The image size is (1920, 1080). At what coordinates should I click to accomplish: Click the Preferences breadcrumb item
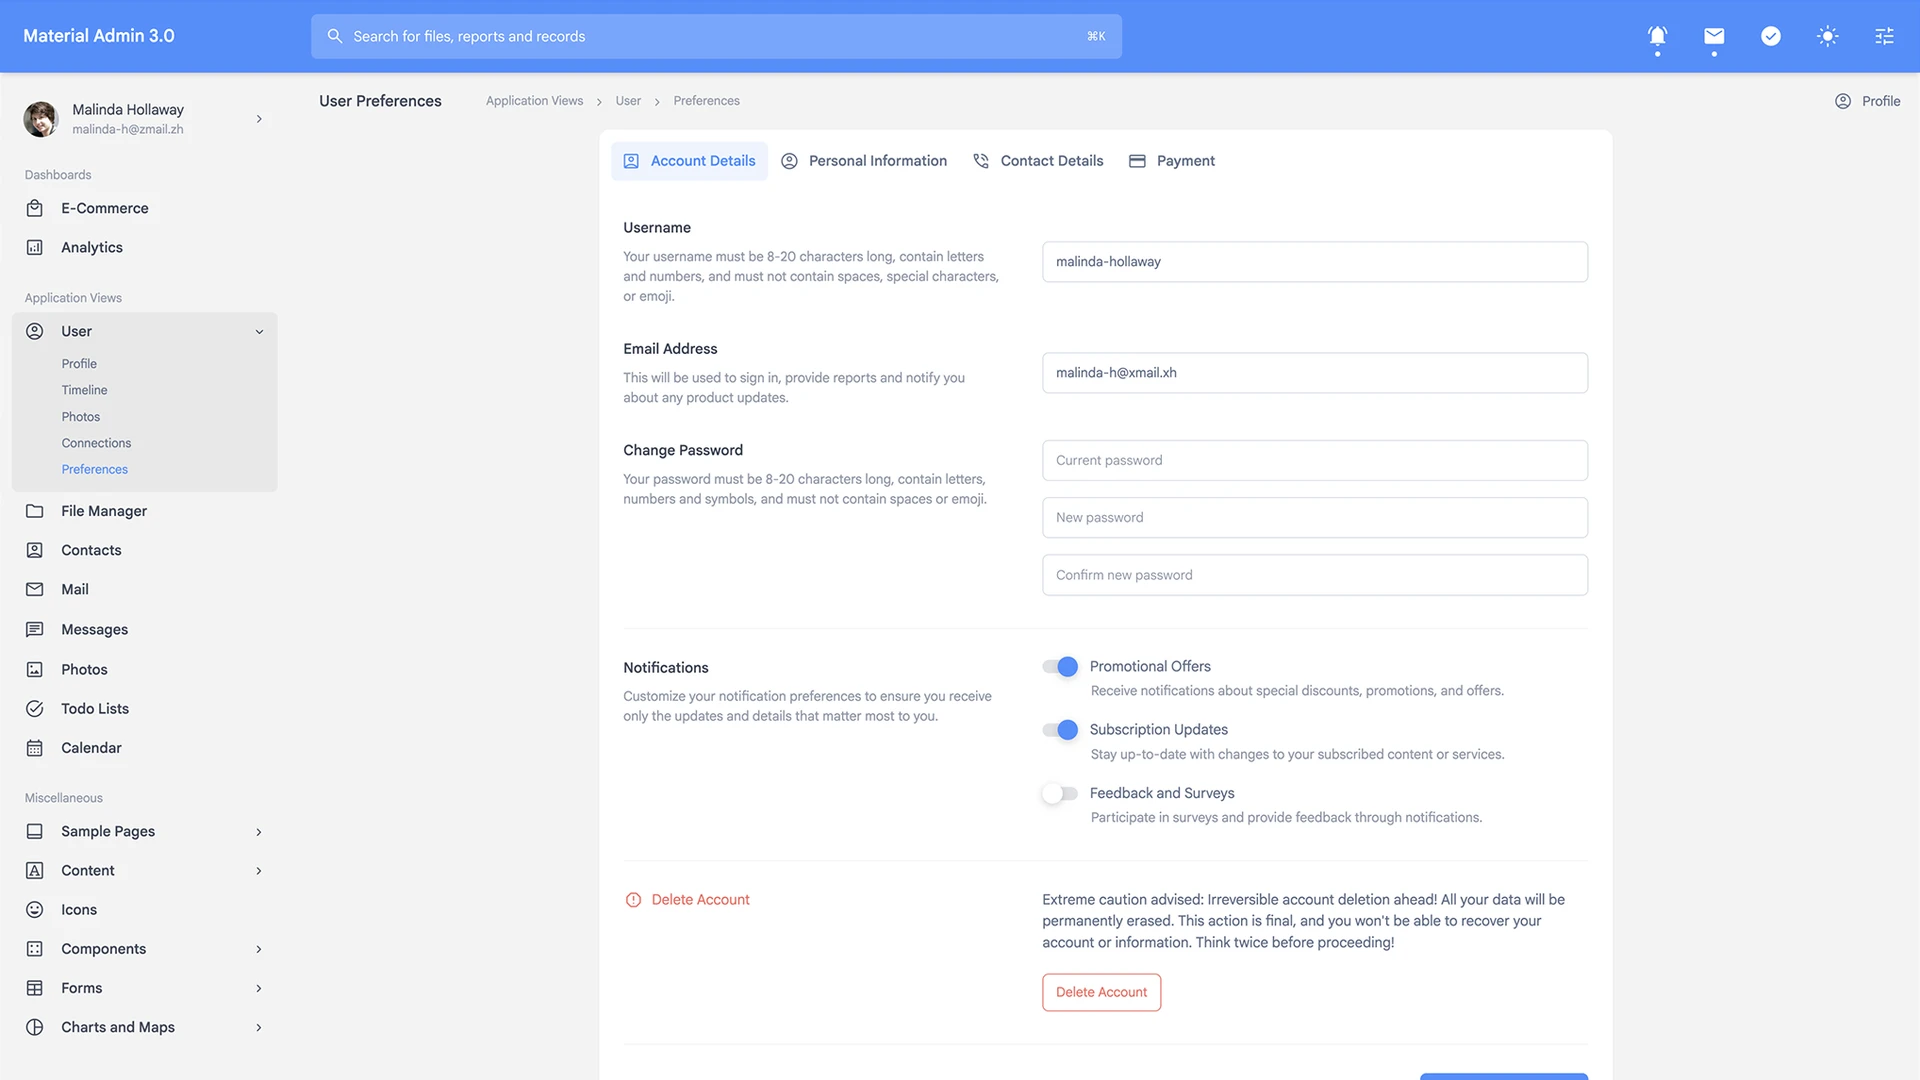706,101
